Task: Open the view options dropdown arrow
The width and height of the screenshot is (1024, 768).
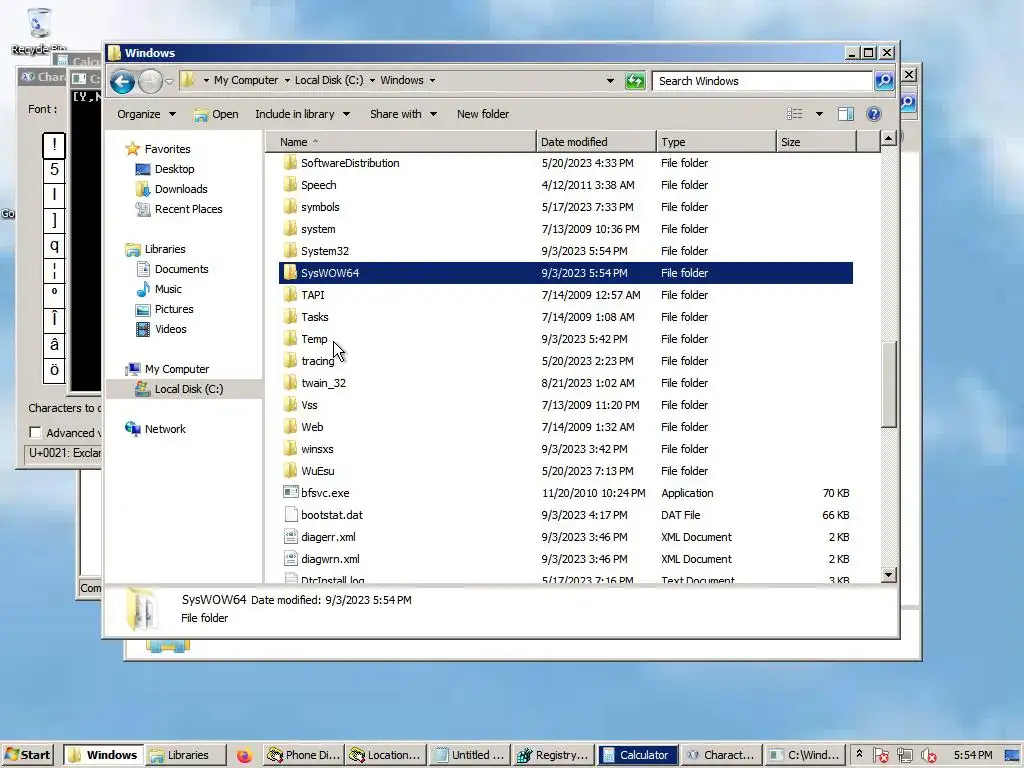Action: [x=819, y=114]
